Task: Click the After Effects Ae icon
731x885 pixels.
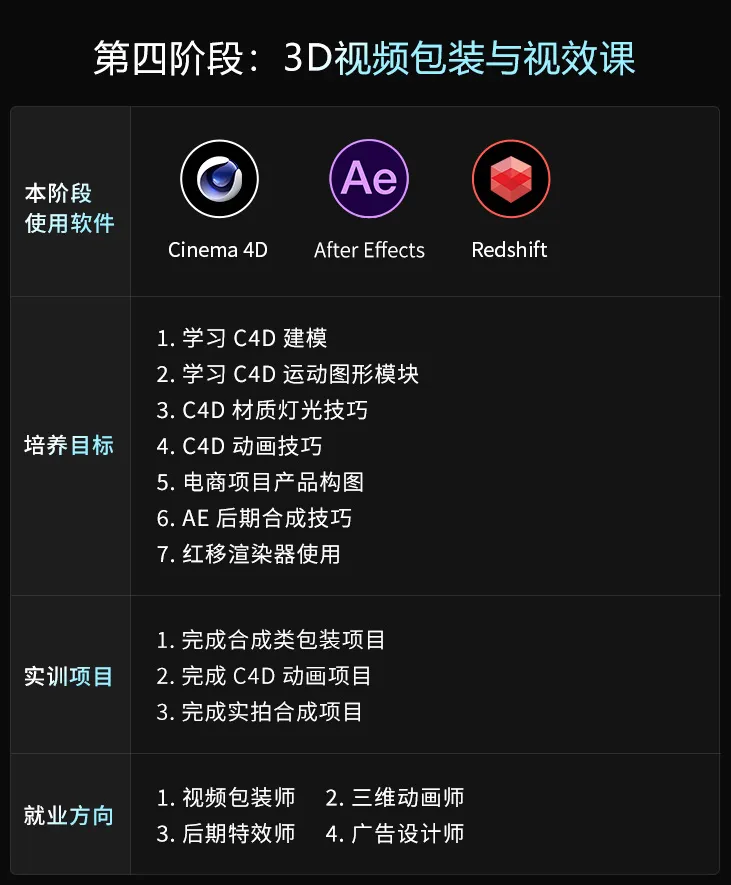Action: (369, 179)
